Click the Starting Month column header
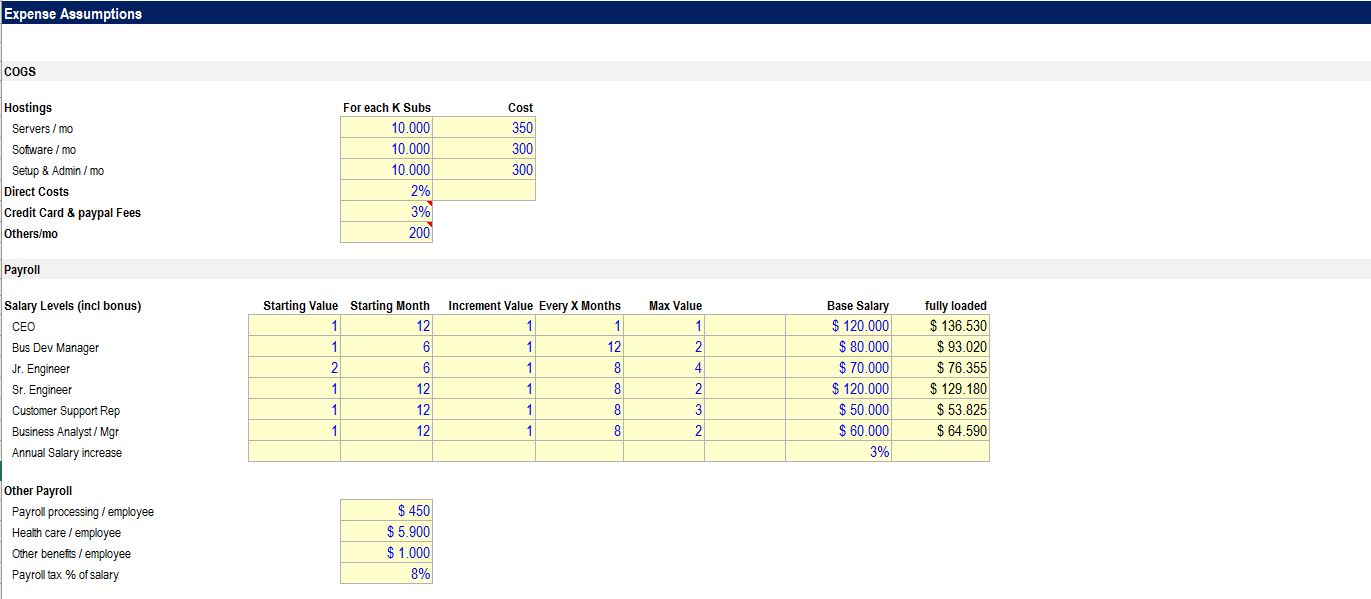Screen dimensions: 1371x599 pyautogui.click(x=390, y=306)
